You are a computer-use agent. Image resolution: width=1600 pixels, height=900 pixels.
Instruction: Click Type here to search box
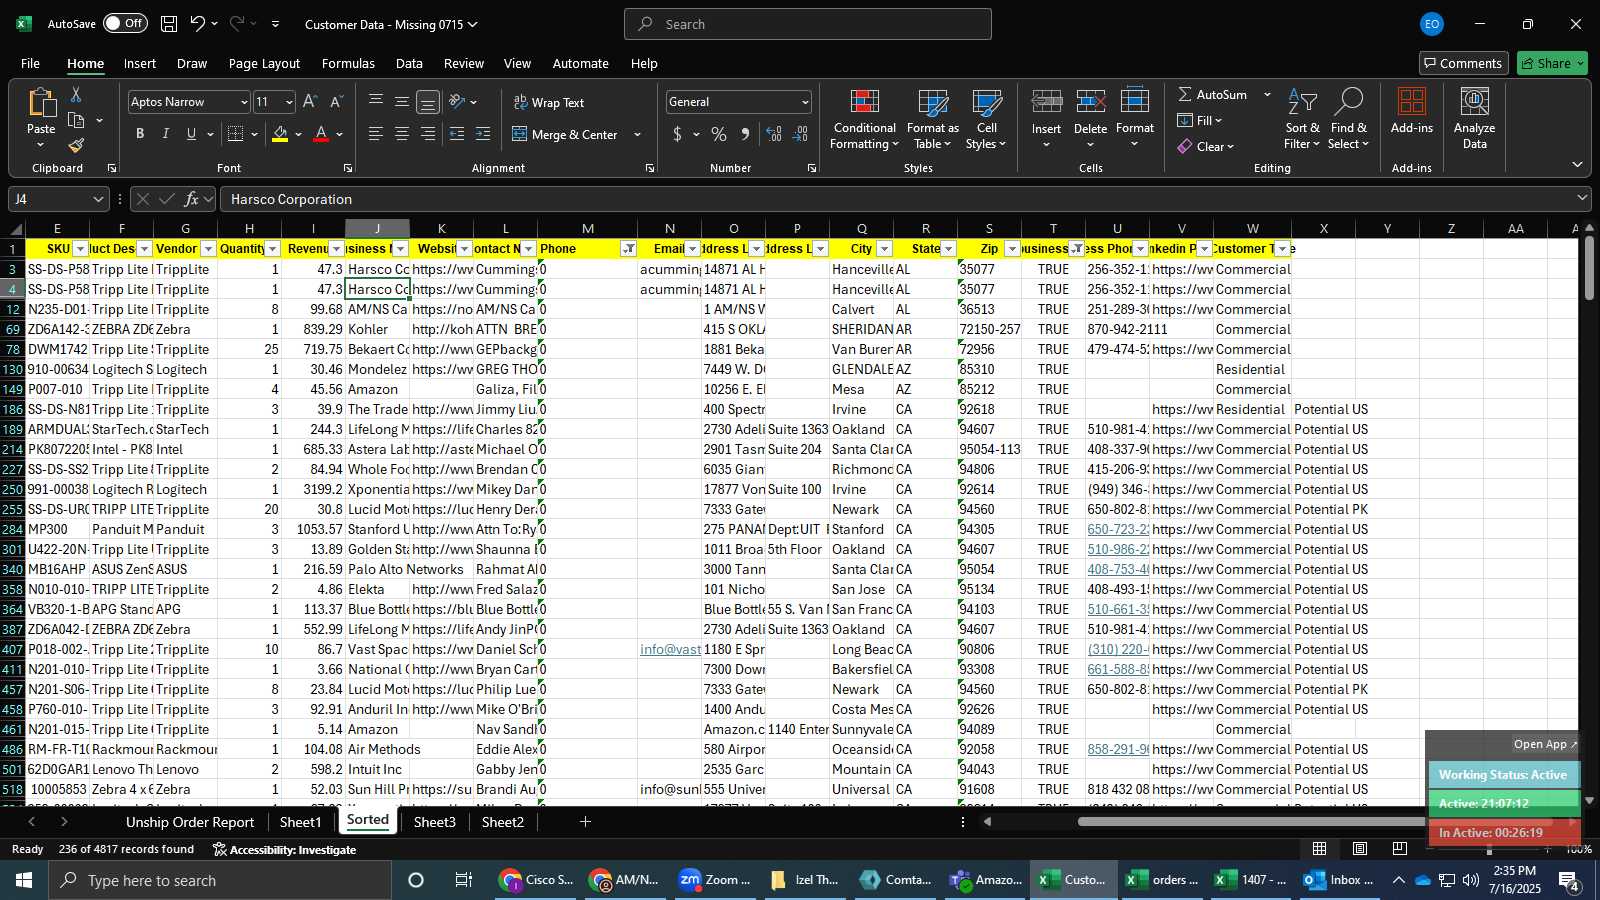220,880
